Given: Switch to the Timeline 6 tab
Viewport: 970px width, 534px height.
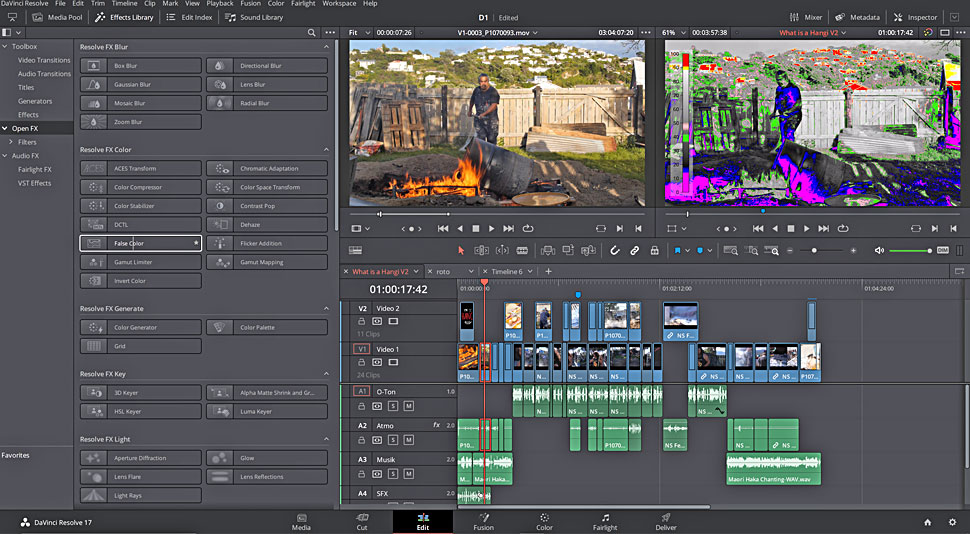Looking at the screenshot, I should (506, 271).
